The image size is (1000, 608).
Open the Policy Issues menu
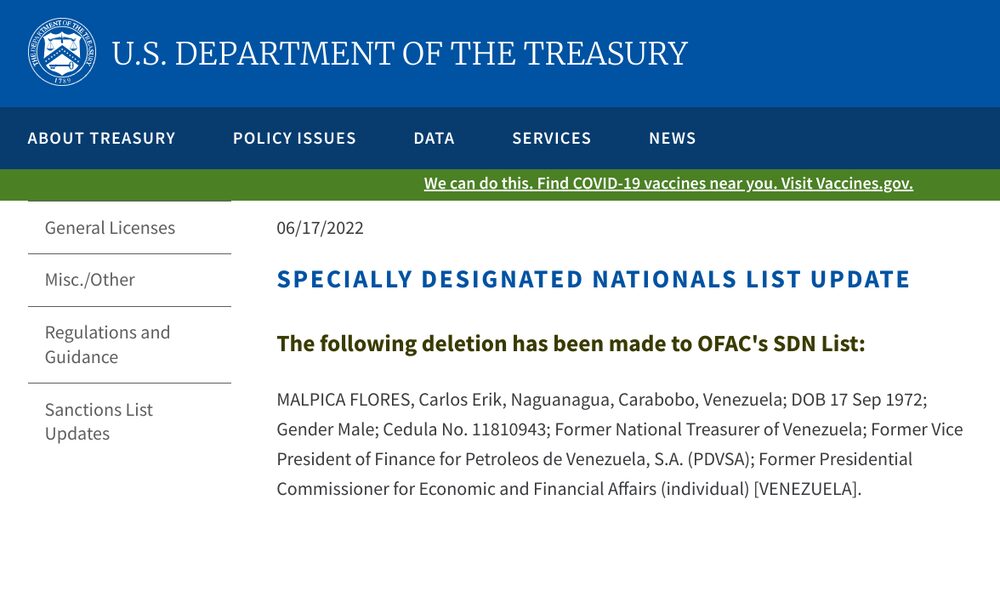pyautogui.click(x=294, y=138)
